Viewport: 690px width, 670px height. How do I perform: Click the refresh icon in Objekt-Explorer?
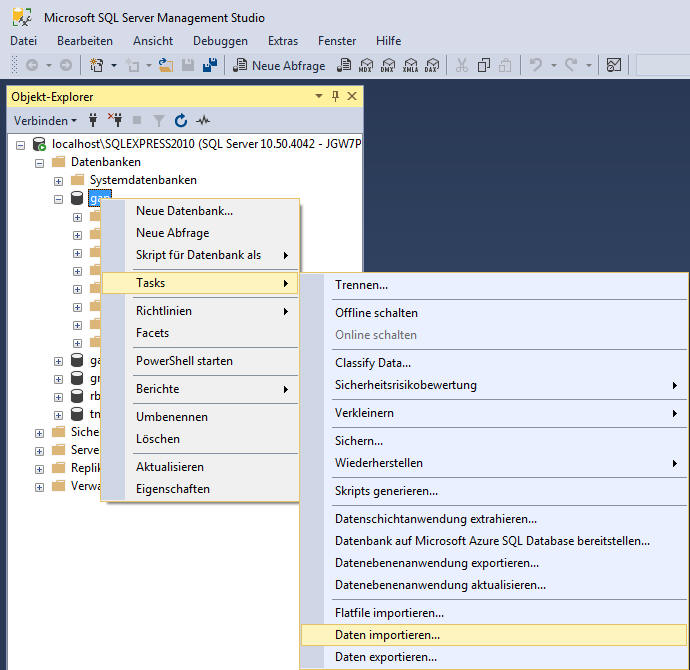pos(181,120)
